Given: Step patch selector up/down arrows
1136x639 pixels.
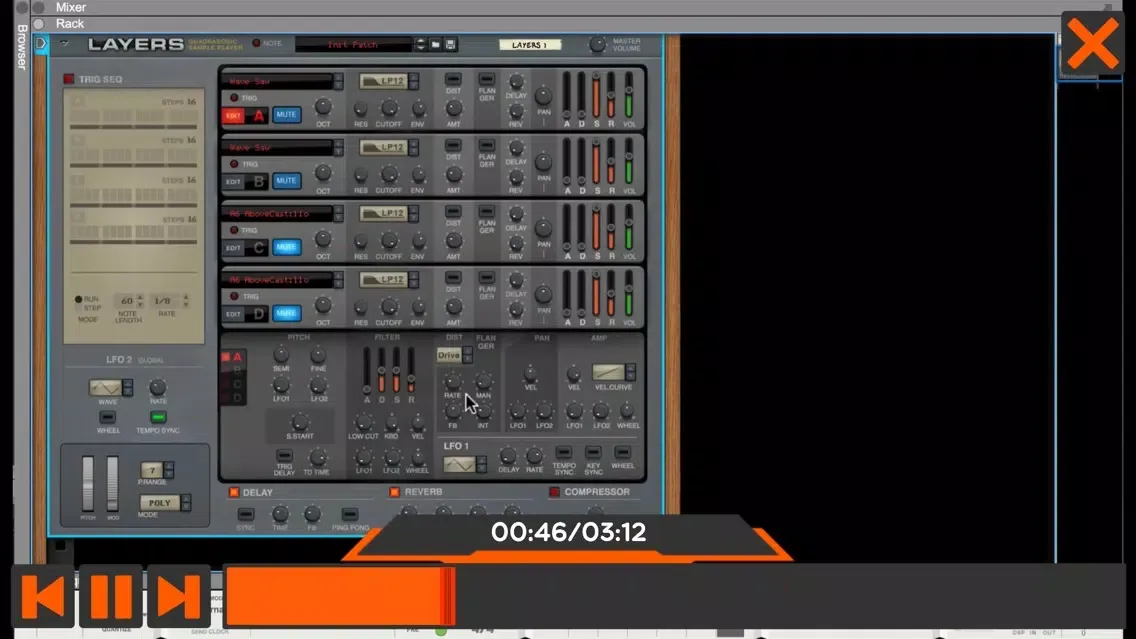Looking at the screenshot, I should click(x=420, y=45).
